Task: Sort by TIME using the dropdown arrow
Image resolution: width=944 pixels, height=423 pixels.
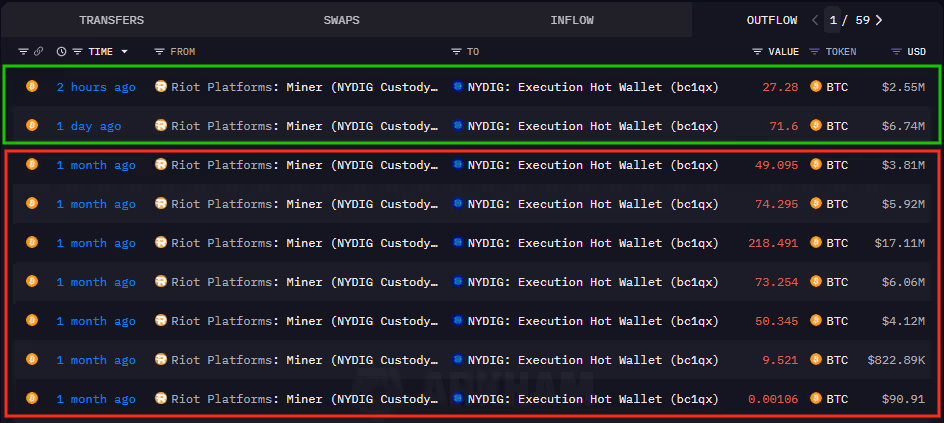Action: pos(125,52)
